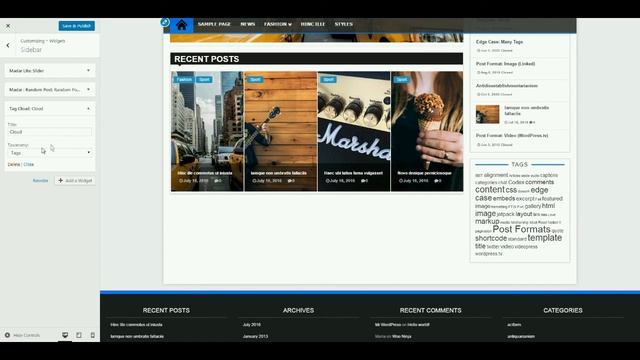Click the 'wordpress.tv' tag in cloud

point(489,254)
